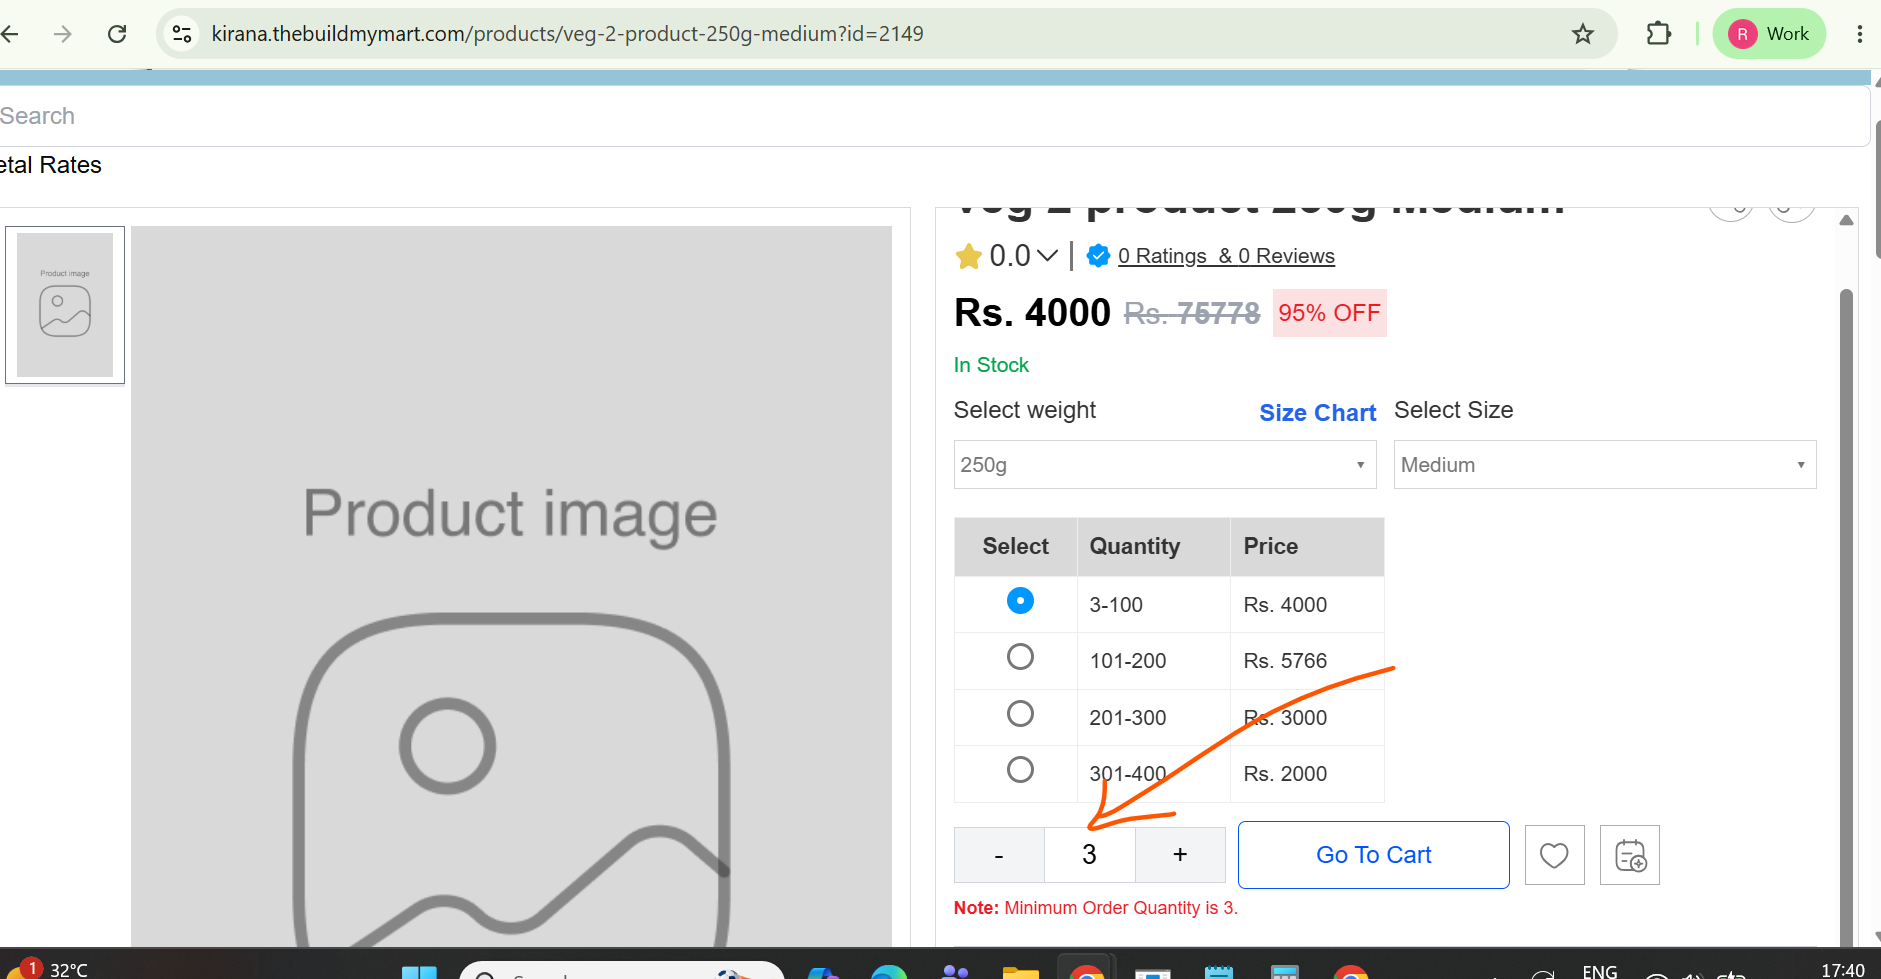Select the 3-100 quantity radio button

[x=1020, y=601]
